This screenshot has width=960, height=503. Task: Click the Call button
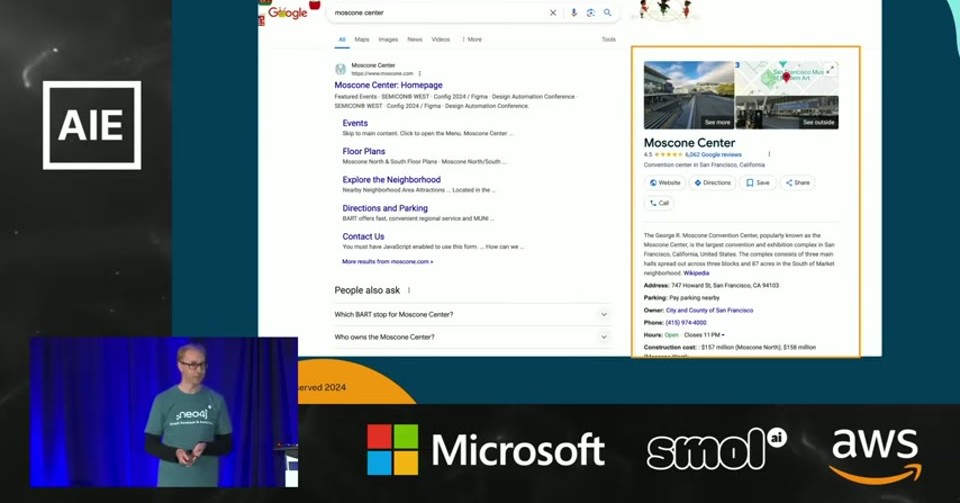pos(659,203)
